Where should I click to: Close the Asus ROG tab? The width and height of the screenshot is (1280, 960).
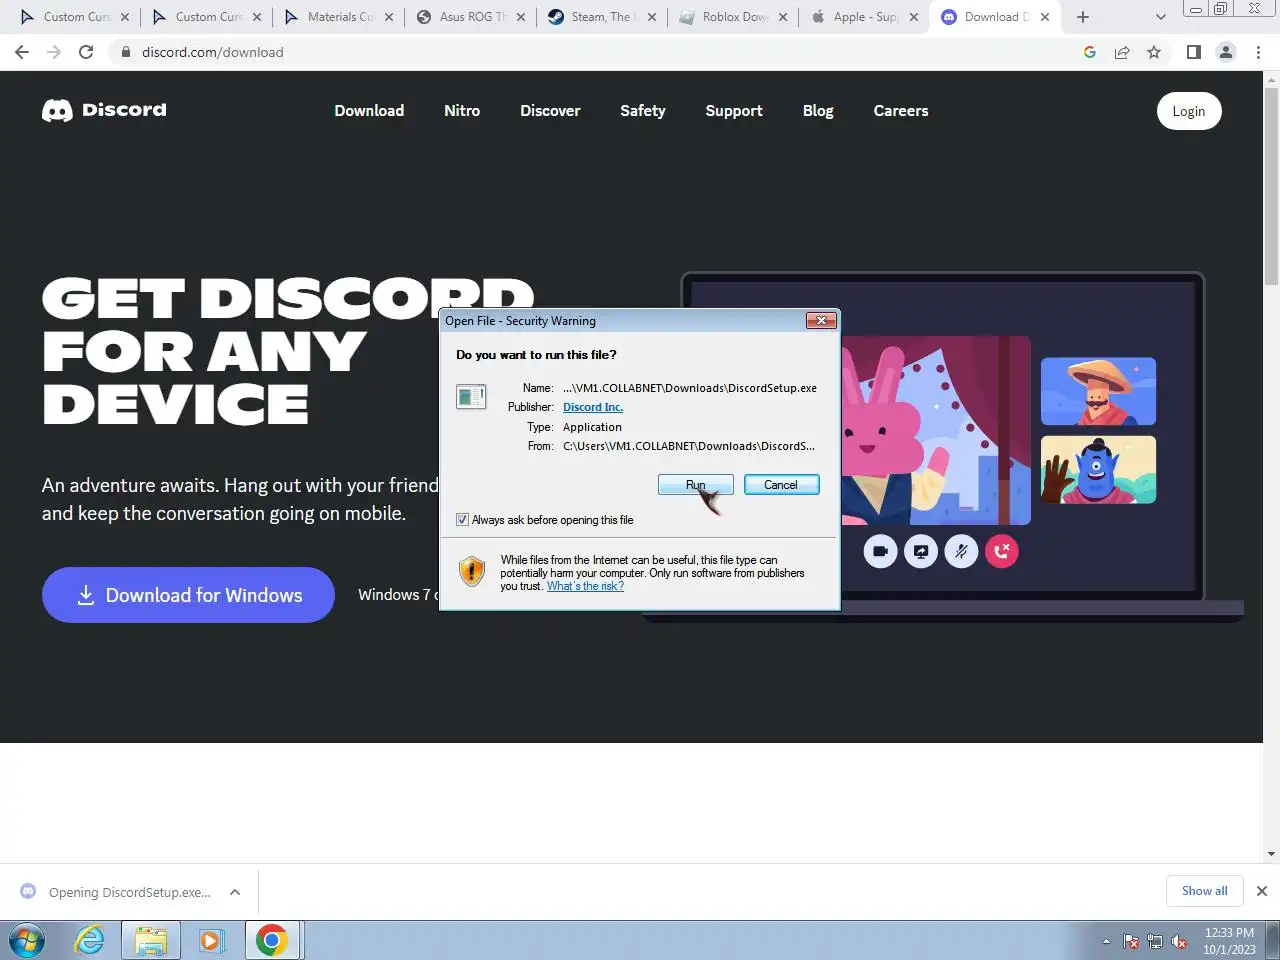[521, 17]
